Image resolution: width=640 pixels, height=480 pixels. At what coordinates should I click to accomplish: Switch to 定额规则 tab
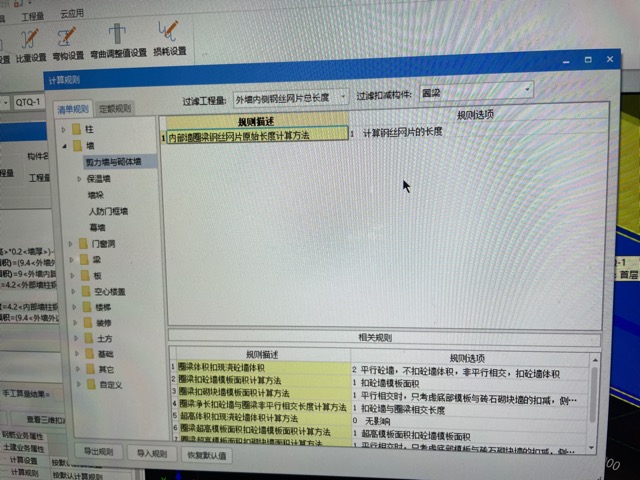click(115, 109)
